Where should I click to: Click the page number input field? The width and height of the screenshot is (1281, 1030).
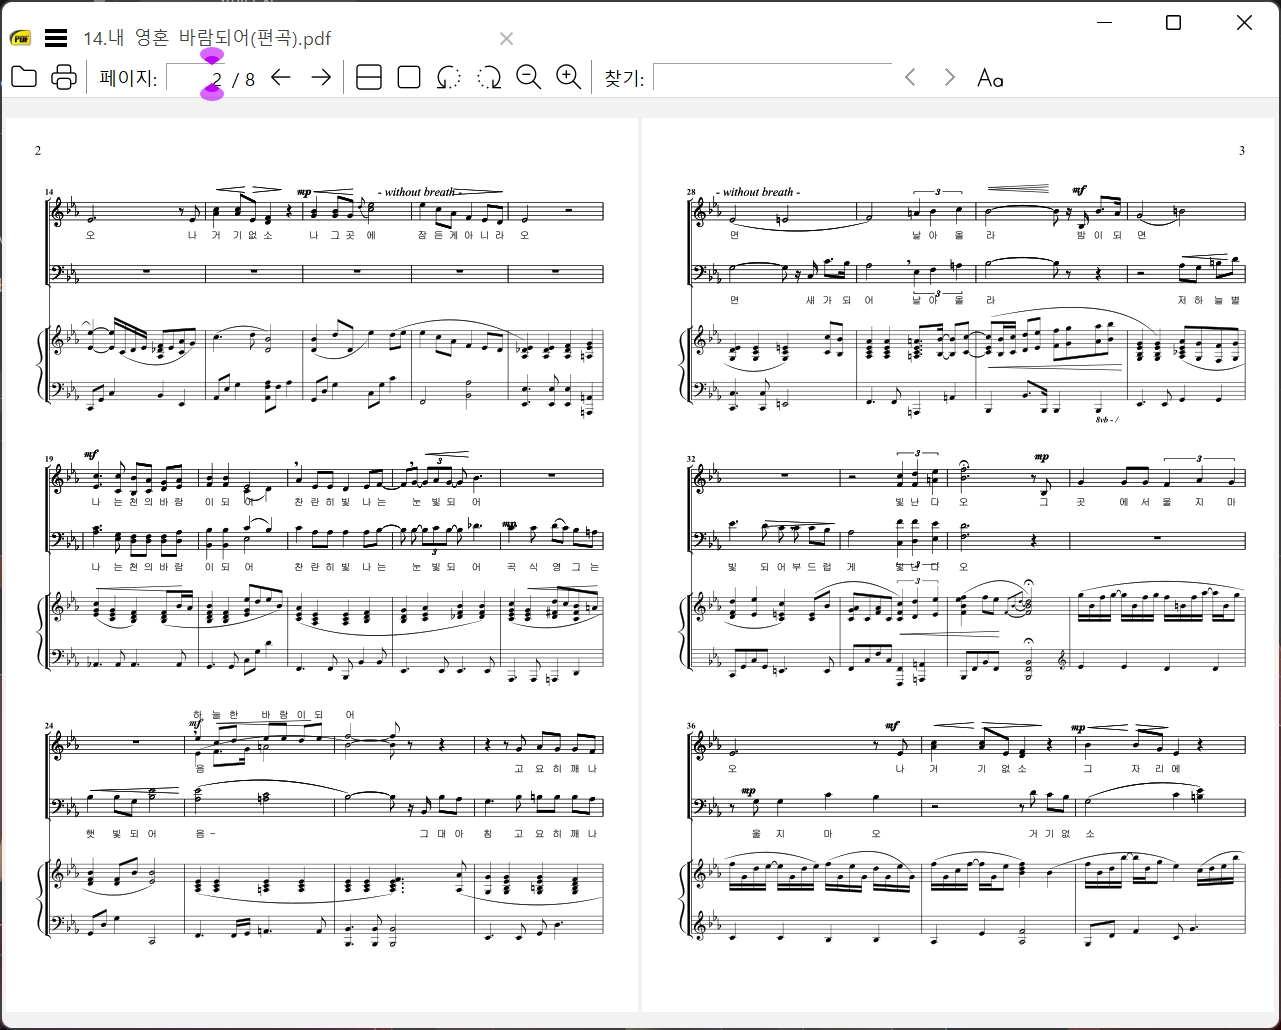click(196, 78)
